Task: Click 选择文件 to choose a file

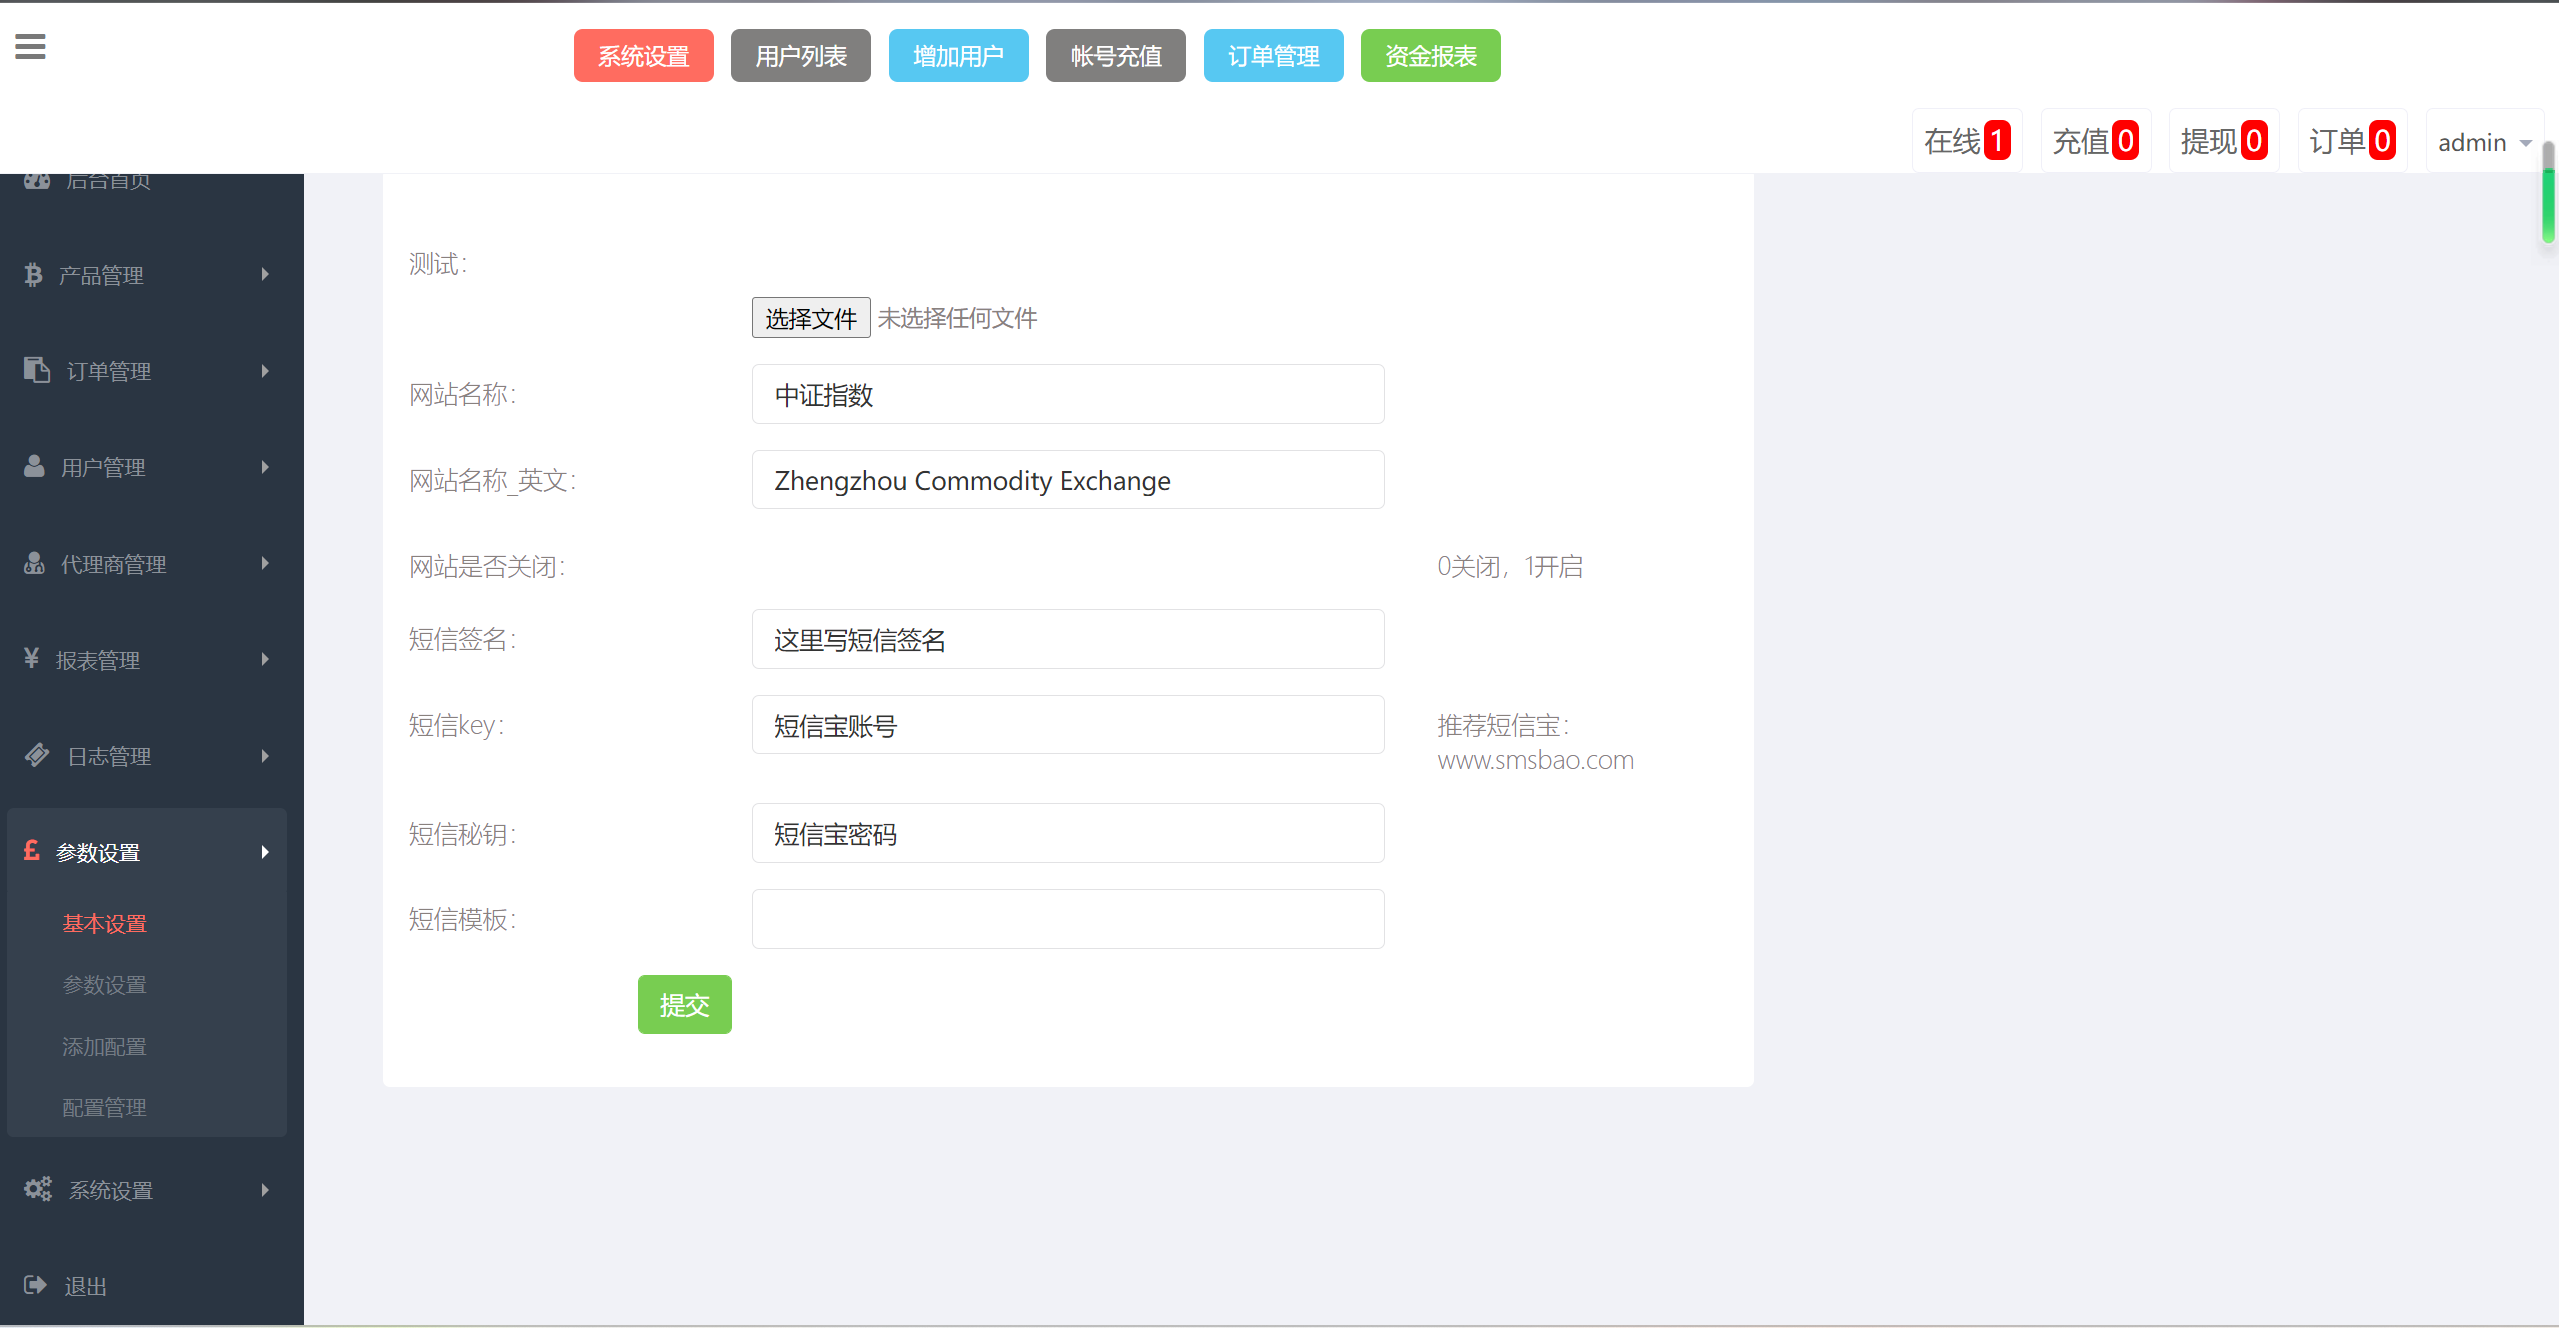Action: click(811, 318)
